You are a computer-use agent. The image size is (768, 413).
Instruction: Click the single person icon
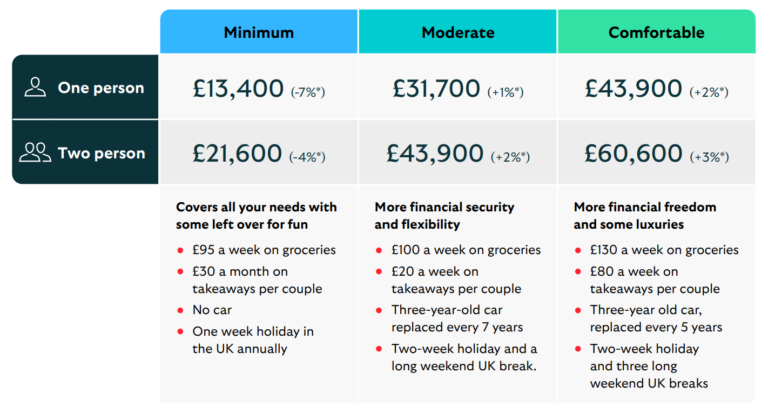click(x=35, y=87)
